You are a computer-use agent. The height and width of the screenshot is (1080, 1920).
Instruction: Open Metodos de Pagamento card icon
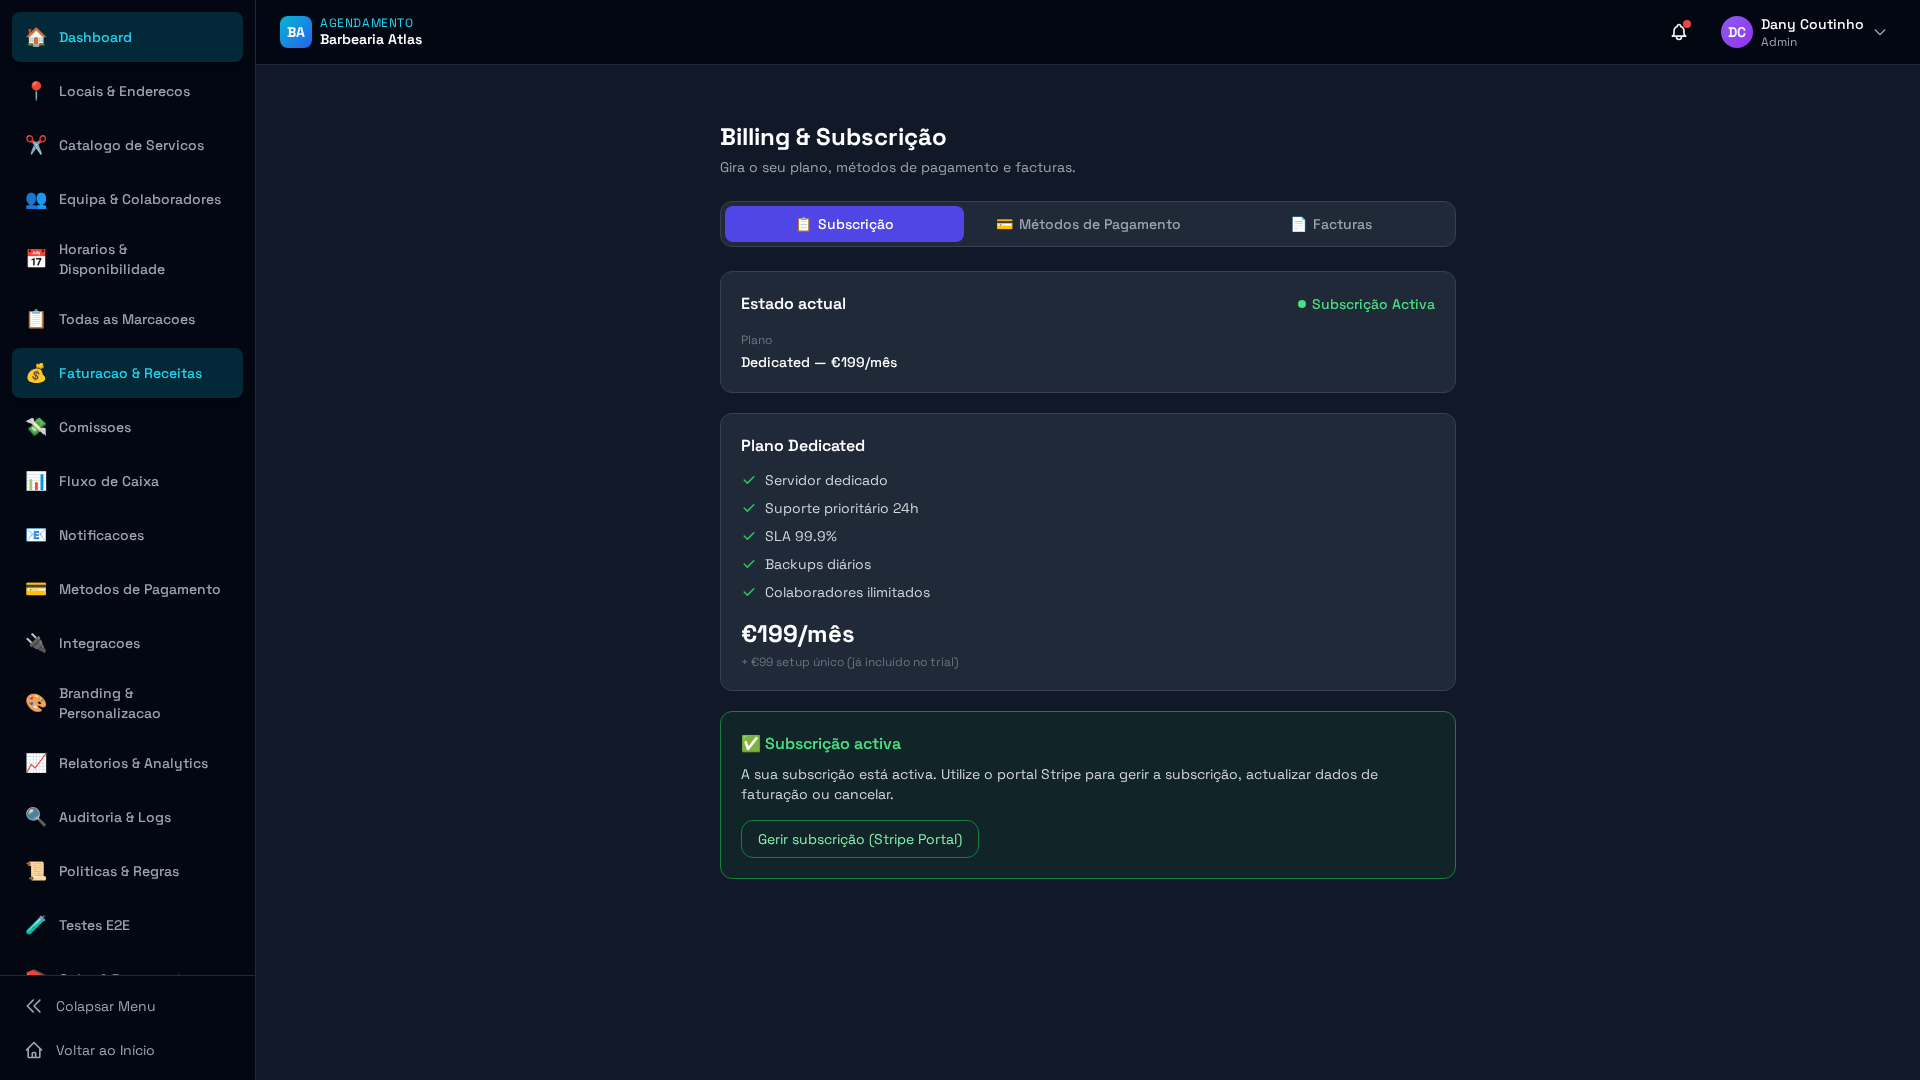click(x=36, y=589)
